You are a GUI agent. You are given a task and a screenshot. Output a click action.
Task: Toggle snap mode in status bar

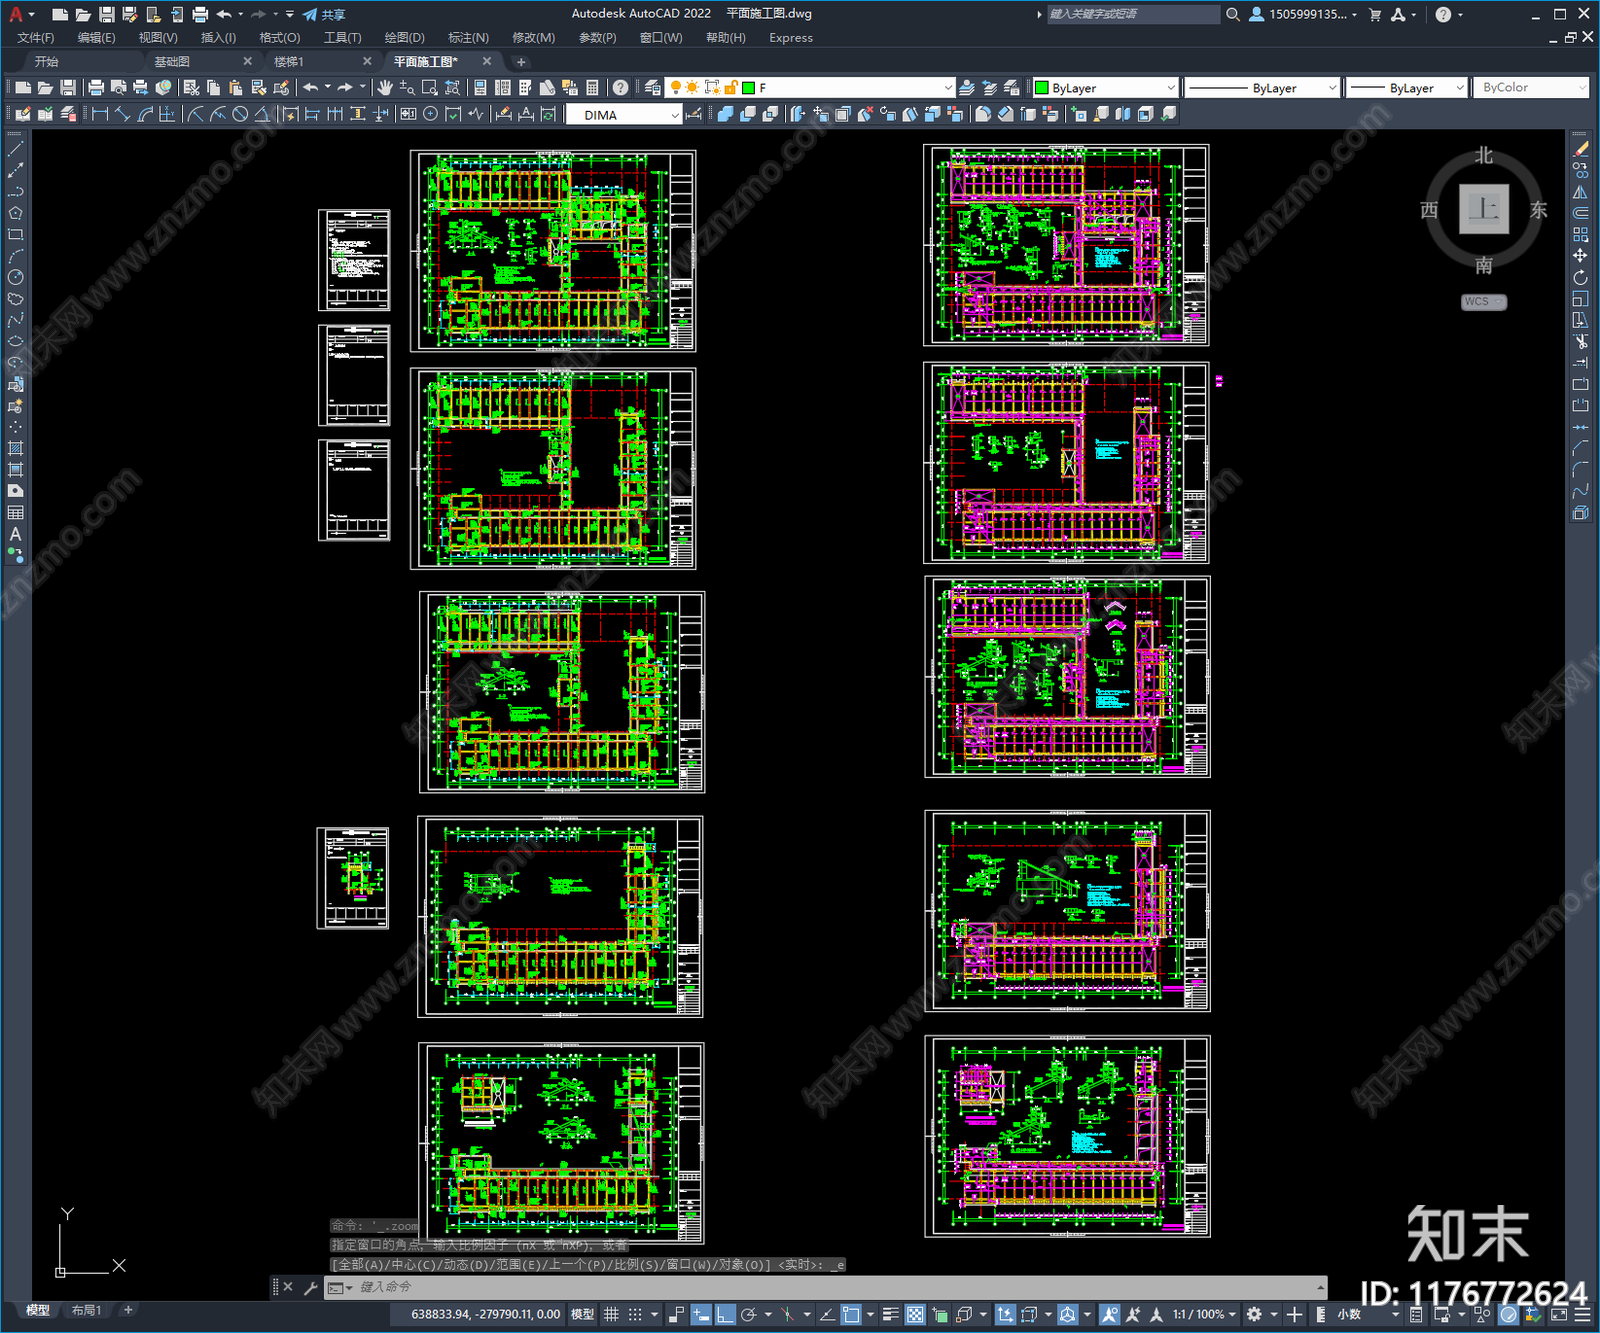pyautogui.click(x=635, y=1314)
